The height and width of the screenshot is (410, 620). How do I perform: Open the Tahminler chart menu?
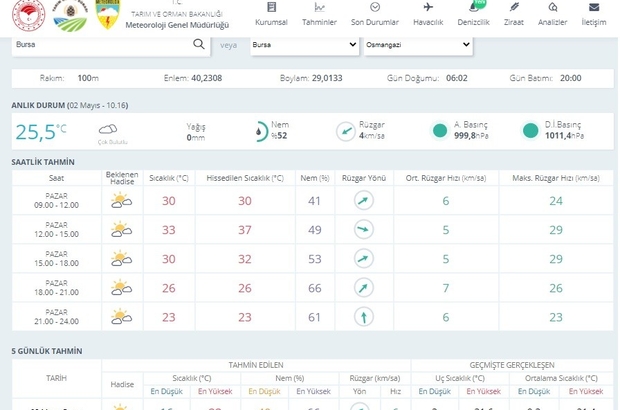[320, 8]
